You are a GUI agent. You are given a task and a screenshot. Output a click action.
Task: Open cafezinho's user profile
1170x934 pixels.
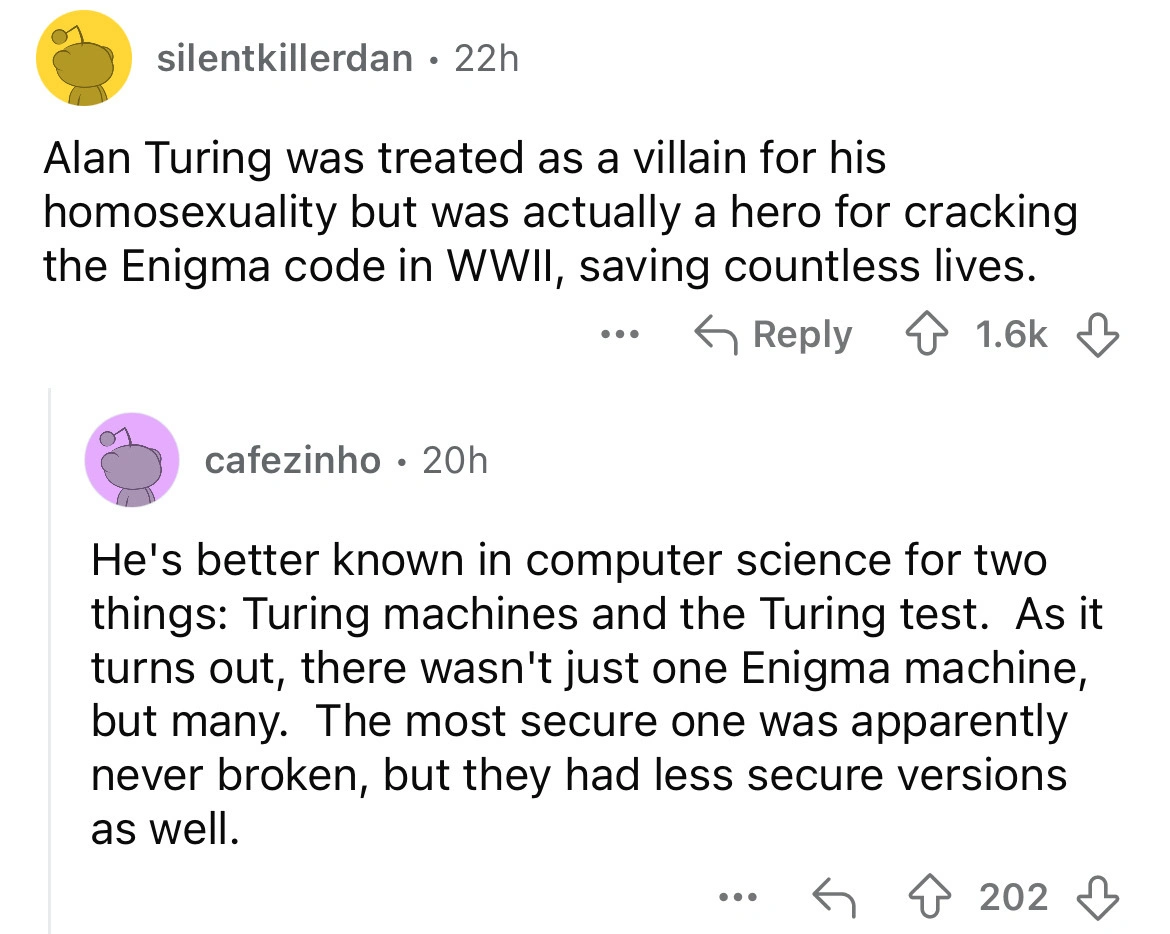tap(293, 461)
